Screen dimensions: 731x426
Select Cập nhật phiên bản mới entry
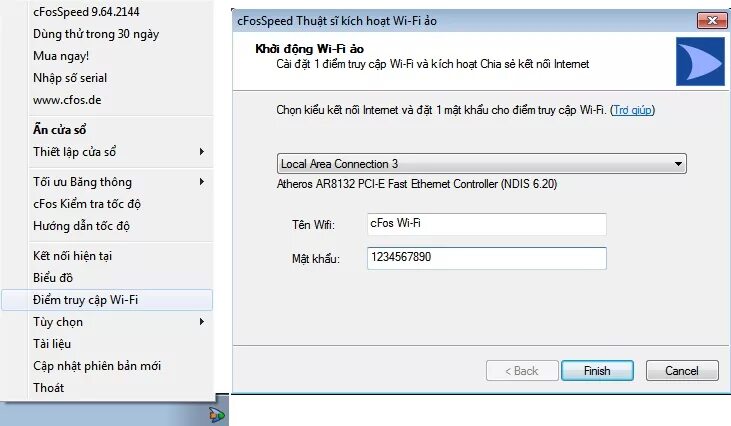[107, 366]
